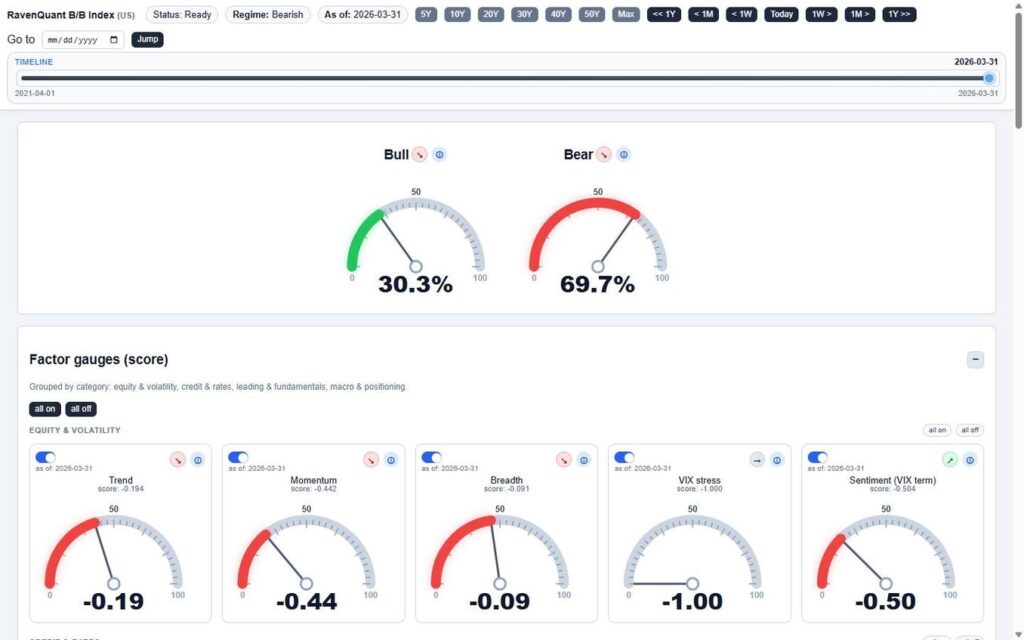Viewport: 1024px width, 640px height.
Task: Select the 5Y range tab
Action: tap(426, 14)
